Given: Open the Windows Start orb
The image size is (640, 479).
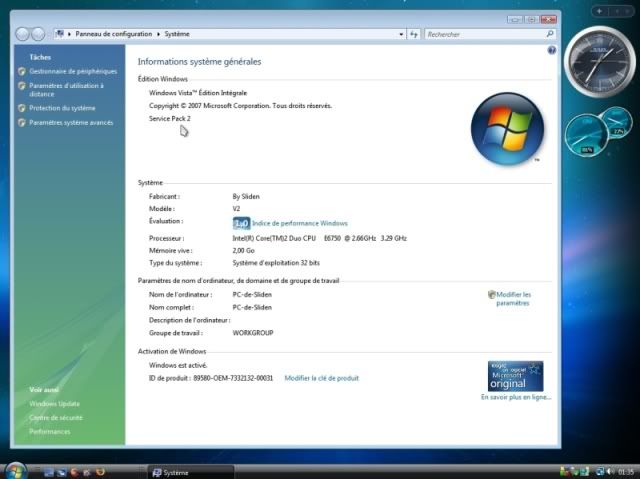Looking at the screenshot, I should pyautogui.click(x=16, y=471).
